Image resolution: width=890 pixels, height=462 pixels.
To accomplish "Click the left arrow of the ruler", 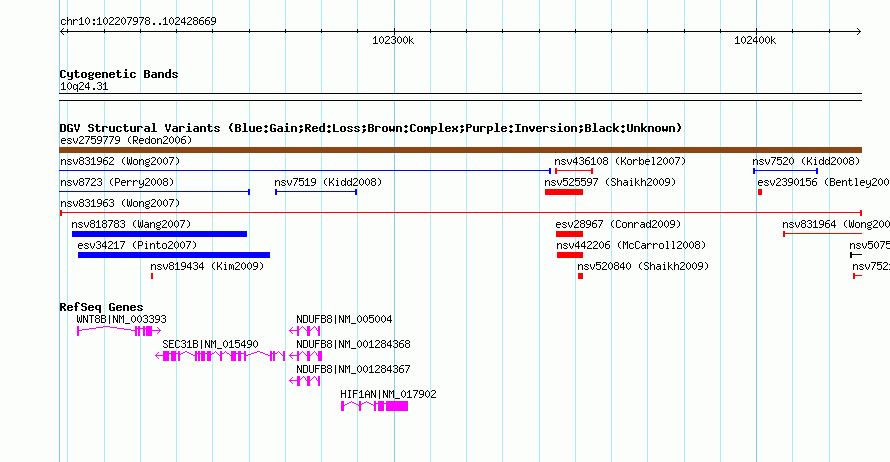I will [x=63, y=32].
